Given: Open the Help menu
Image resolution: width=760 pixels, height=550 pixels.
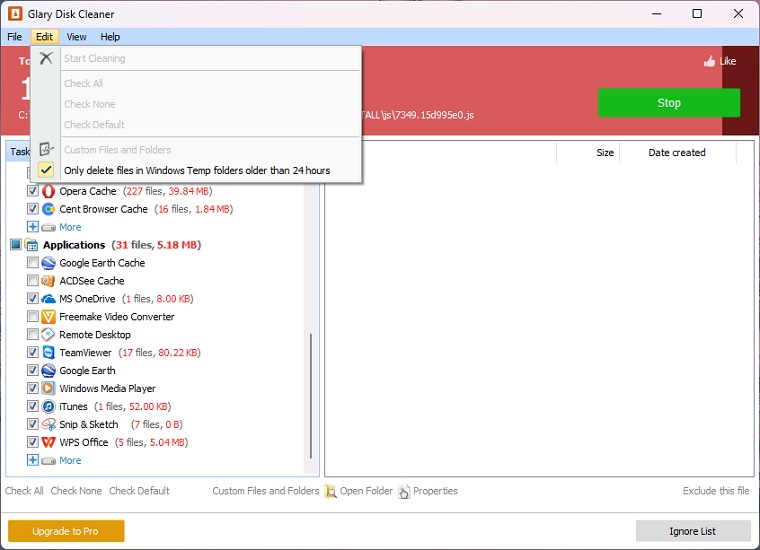Looking at the screenshot, I should pos(110,37).
